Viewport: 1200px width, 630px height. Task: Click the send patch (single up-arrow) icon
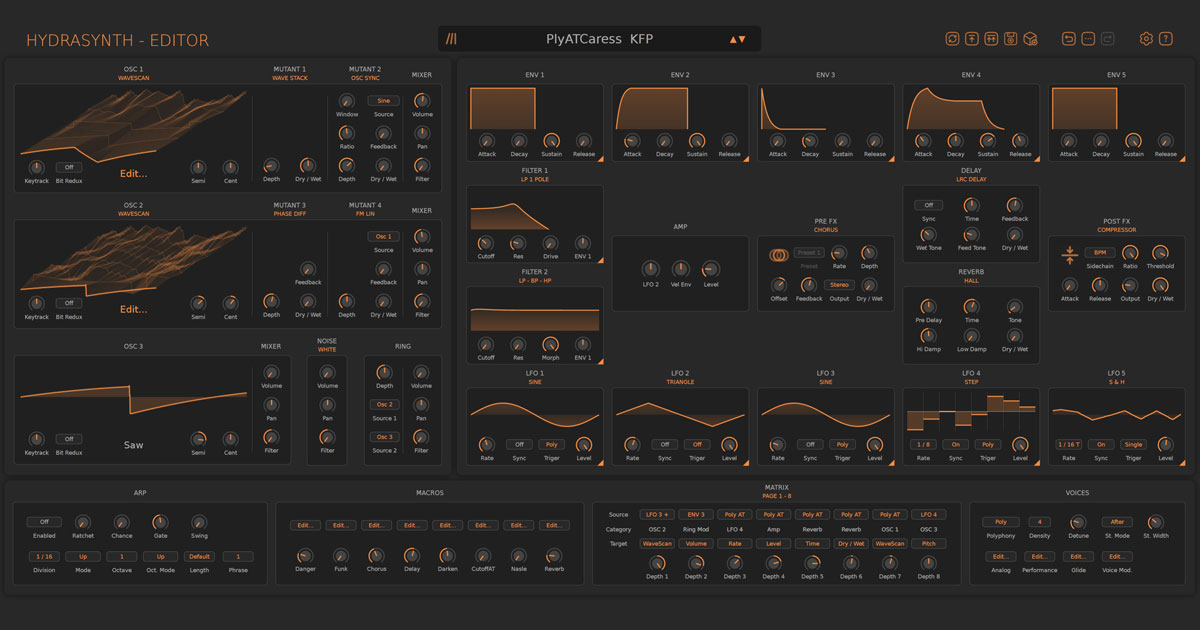point(972,39)
